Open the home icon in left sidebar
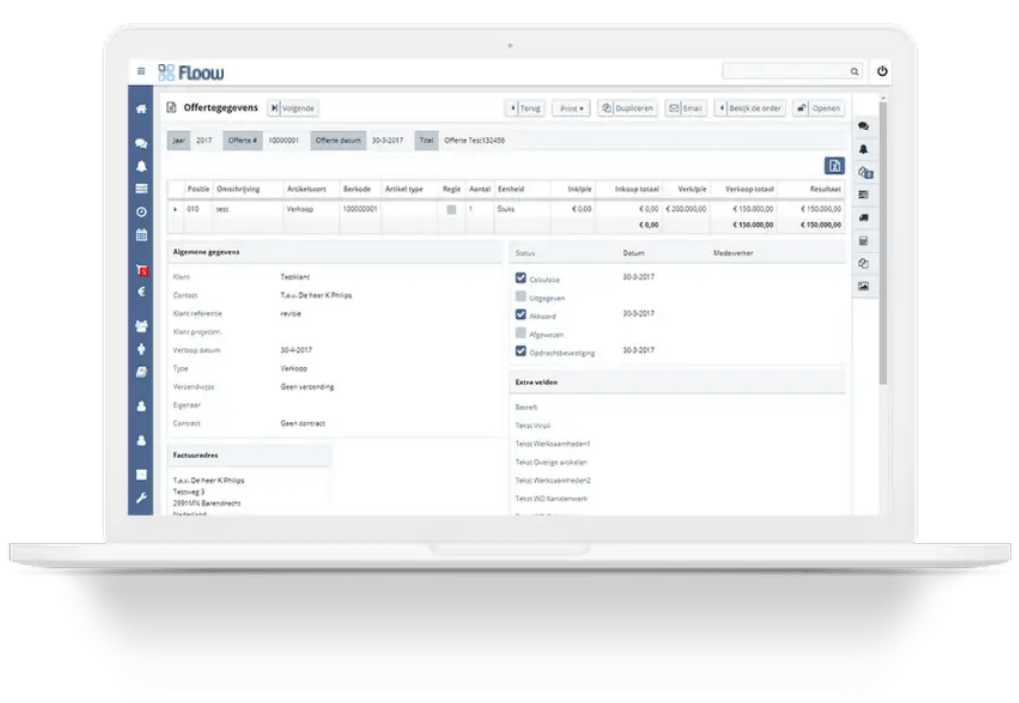1019x703 pixels. (141, 108)
